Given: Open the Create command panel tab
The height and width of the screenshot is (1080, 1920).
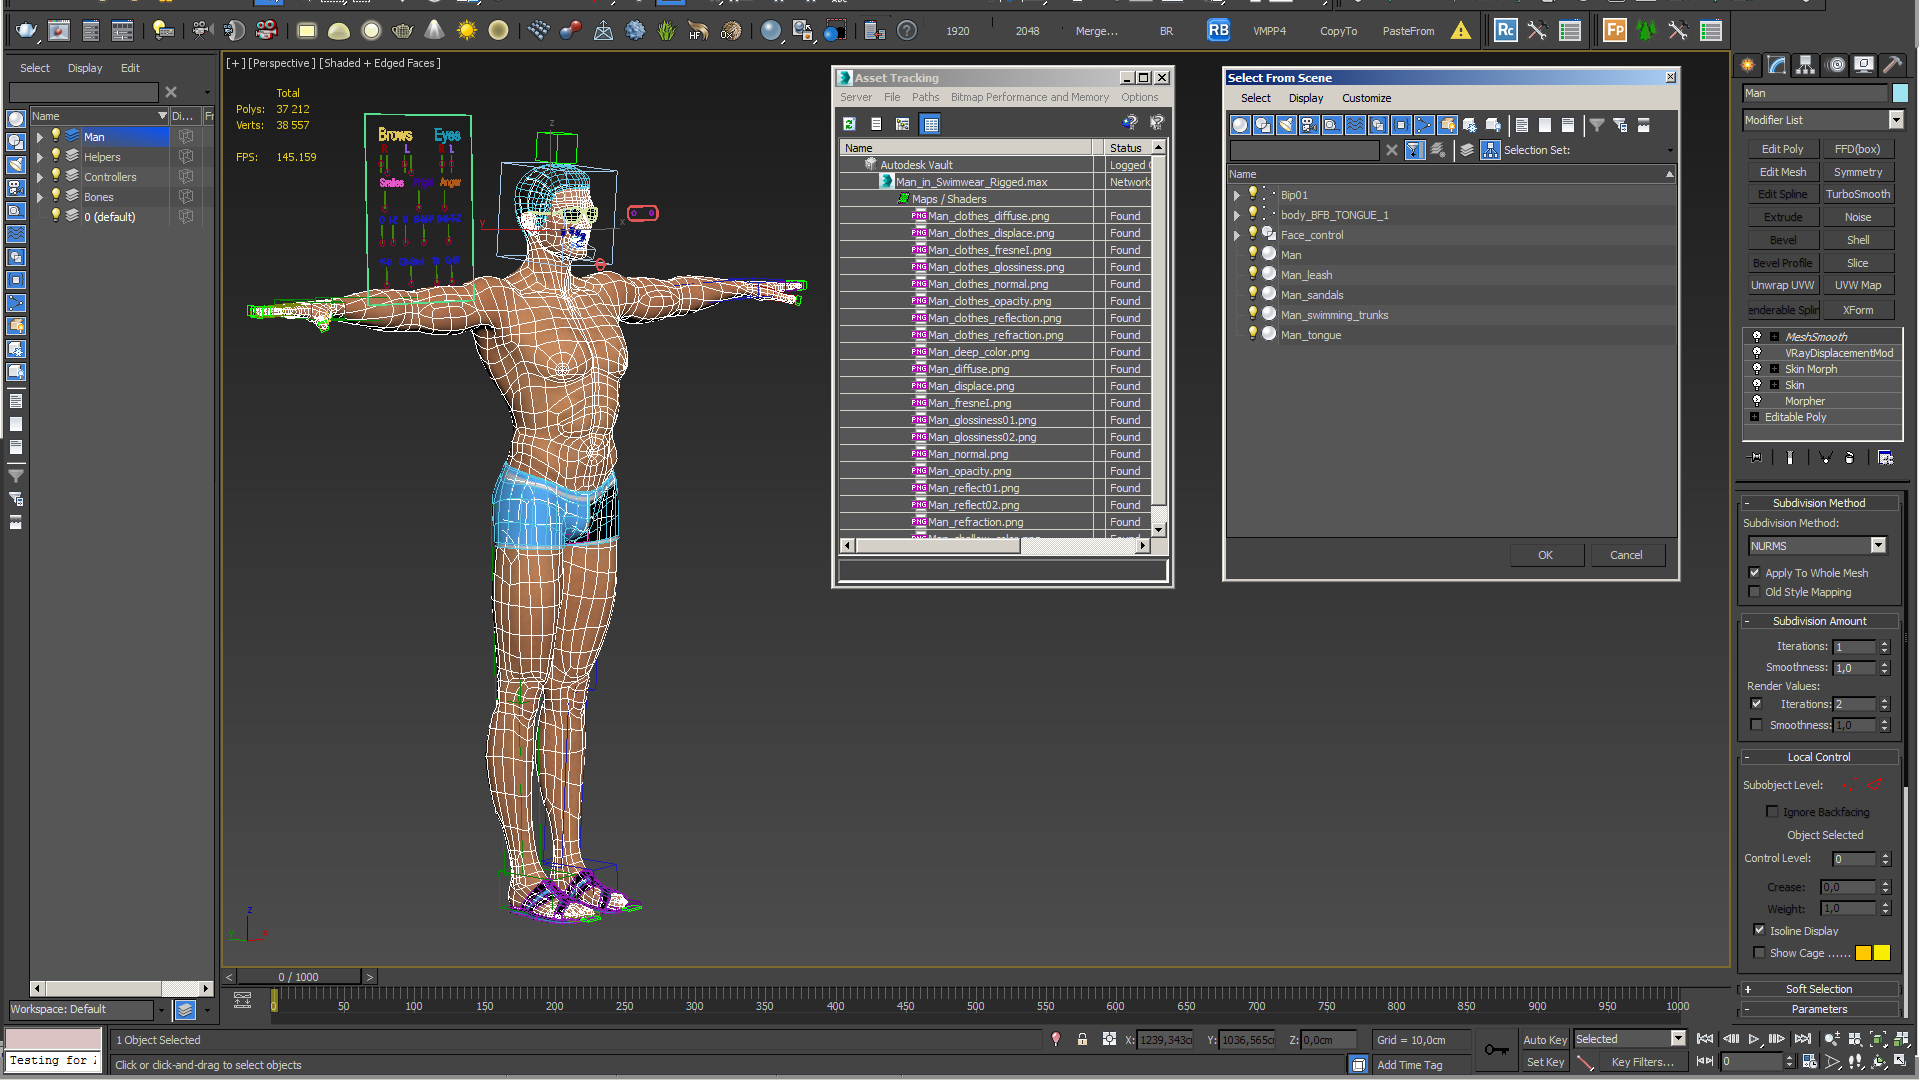Looking at the screenshot, I should tap(1748, 65).
